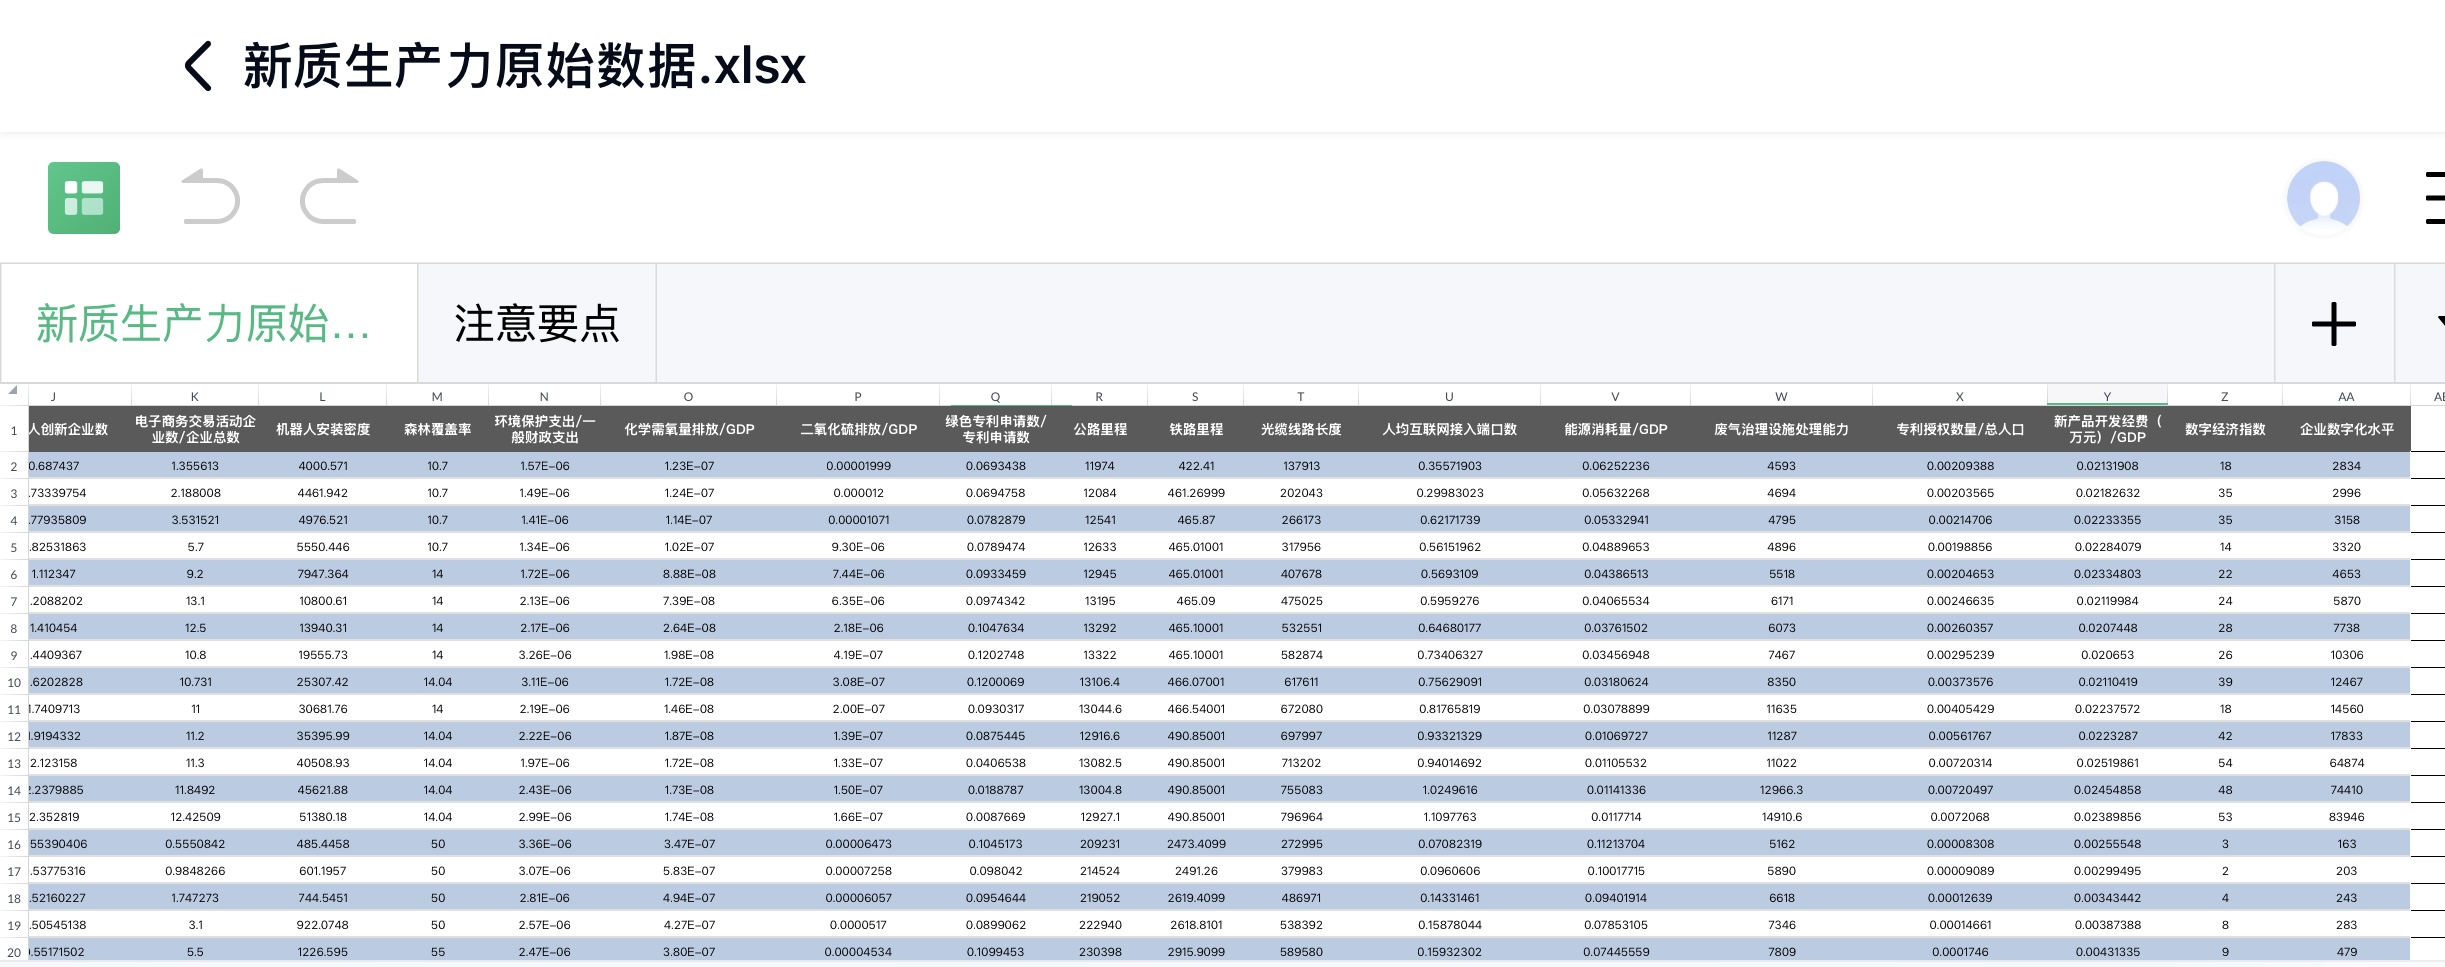This screenshot has height=967, width=2445.
Task: Click cell with value 4000.571
Action: pos(322,466)
